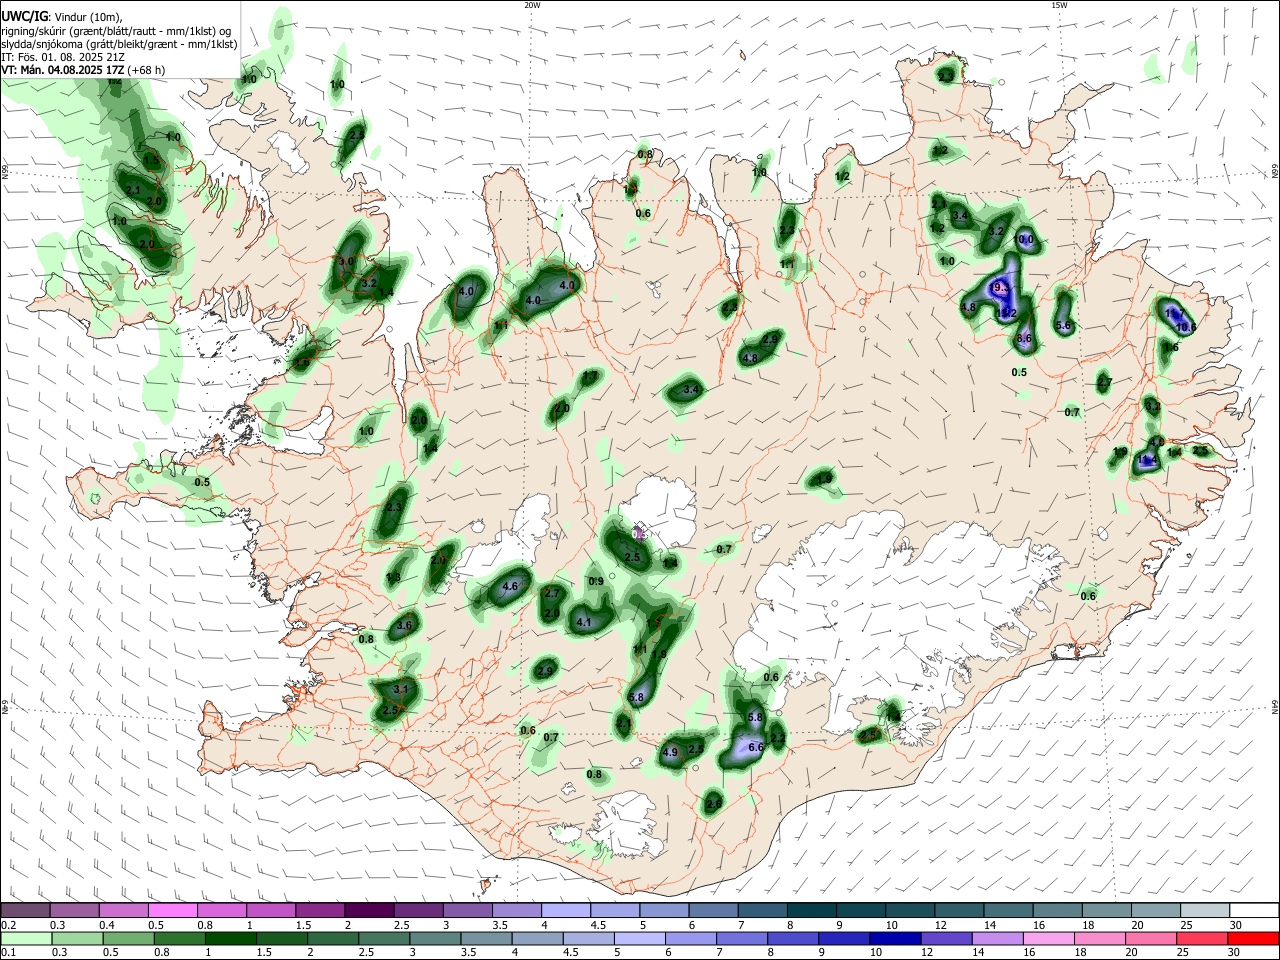Screen dimensions: 1280x960
Task: Click the white 30 swatch in the top legend row
Action: (1254, 910)
